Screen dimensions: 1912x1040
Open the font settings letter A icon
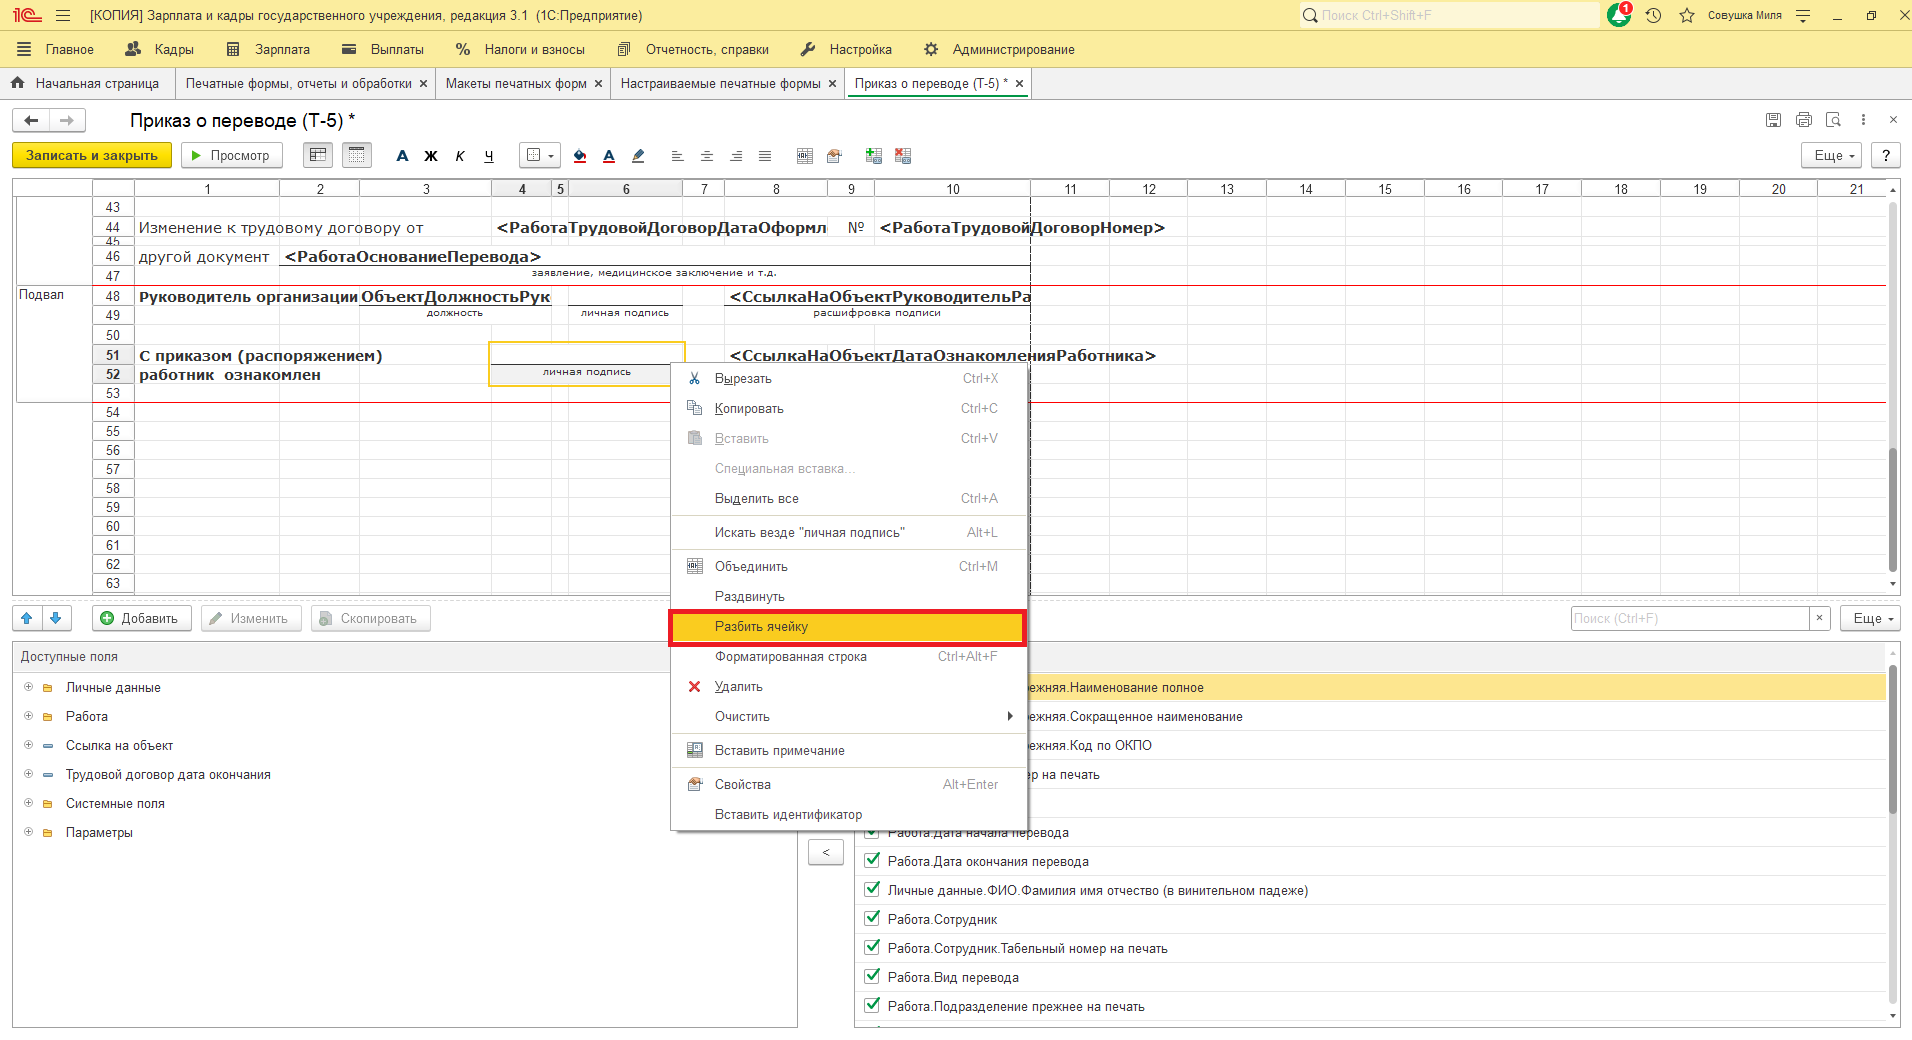[402, 156]
